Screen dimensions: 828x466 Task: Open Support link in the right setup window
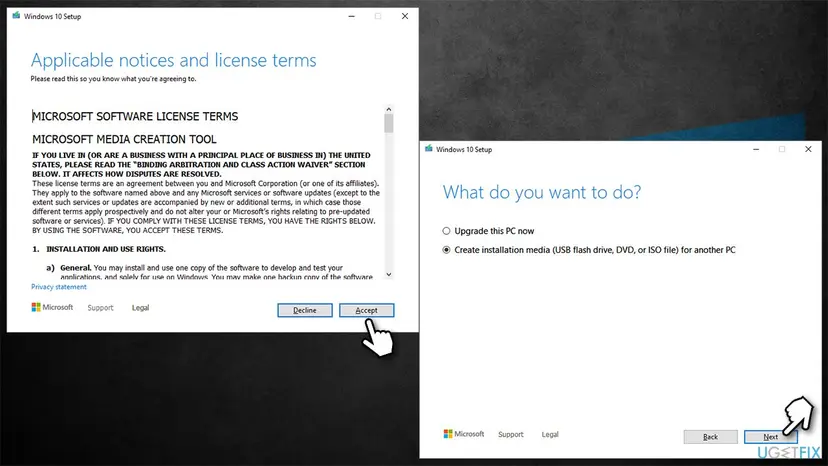pyautogui.click(x=511, y=434)
